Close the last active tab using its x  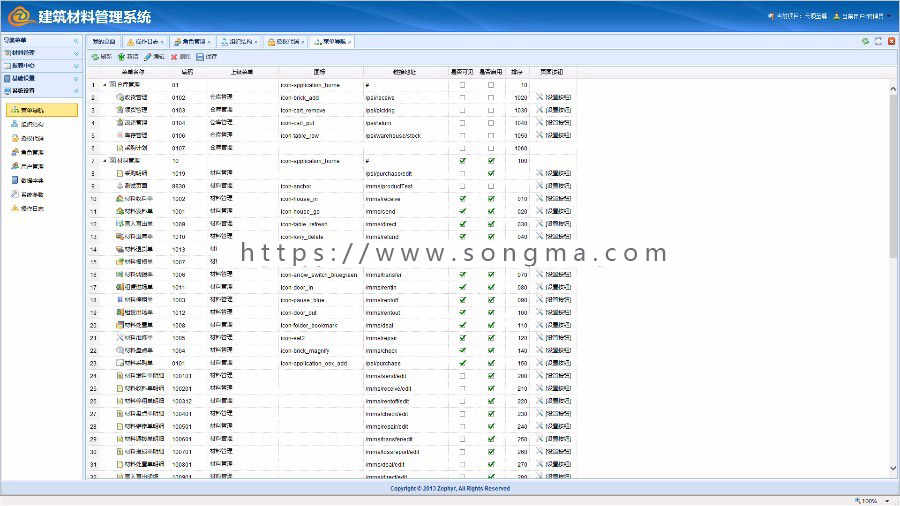point(349,42)
